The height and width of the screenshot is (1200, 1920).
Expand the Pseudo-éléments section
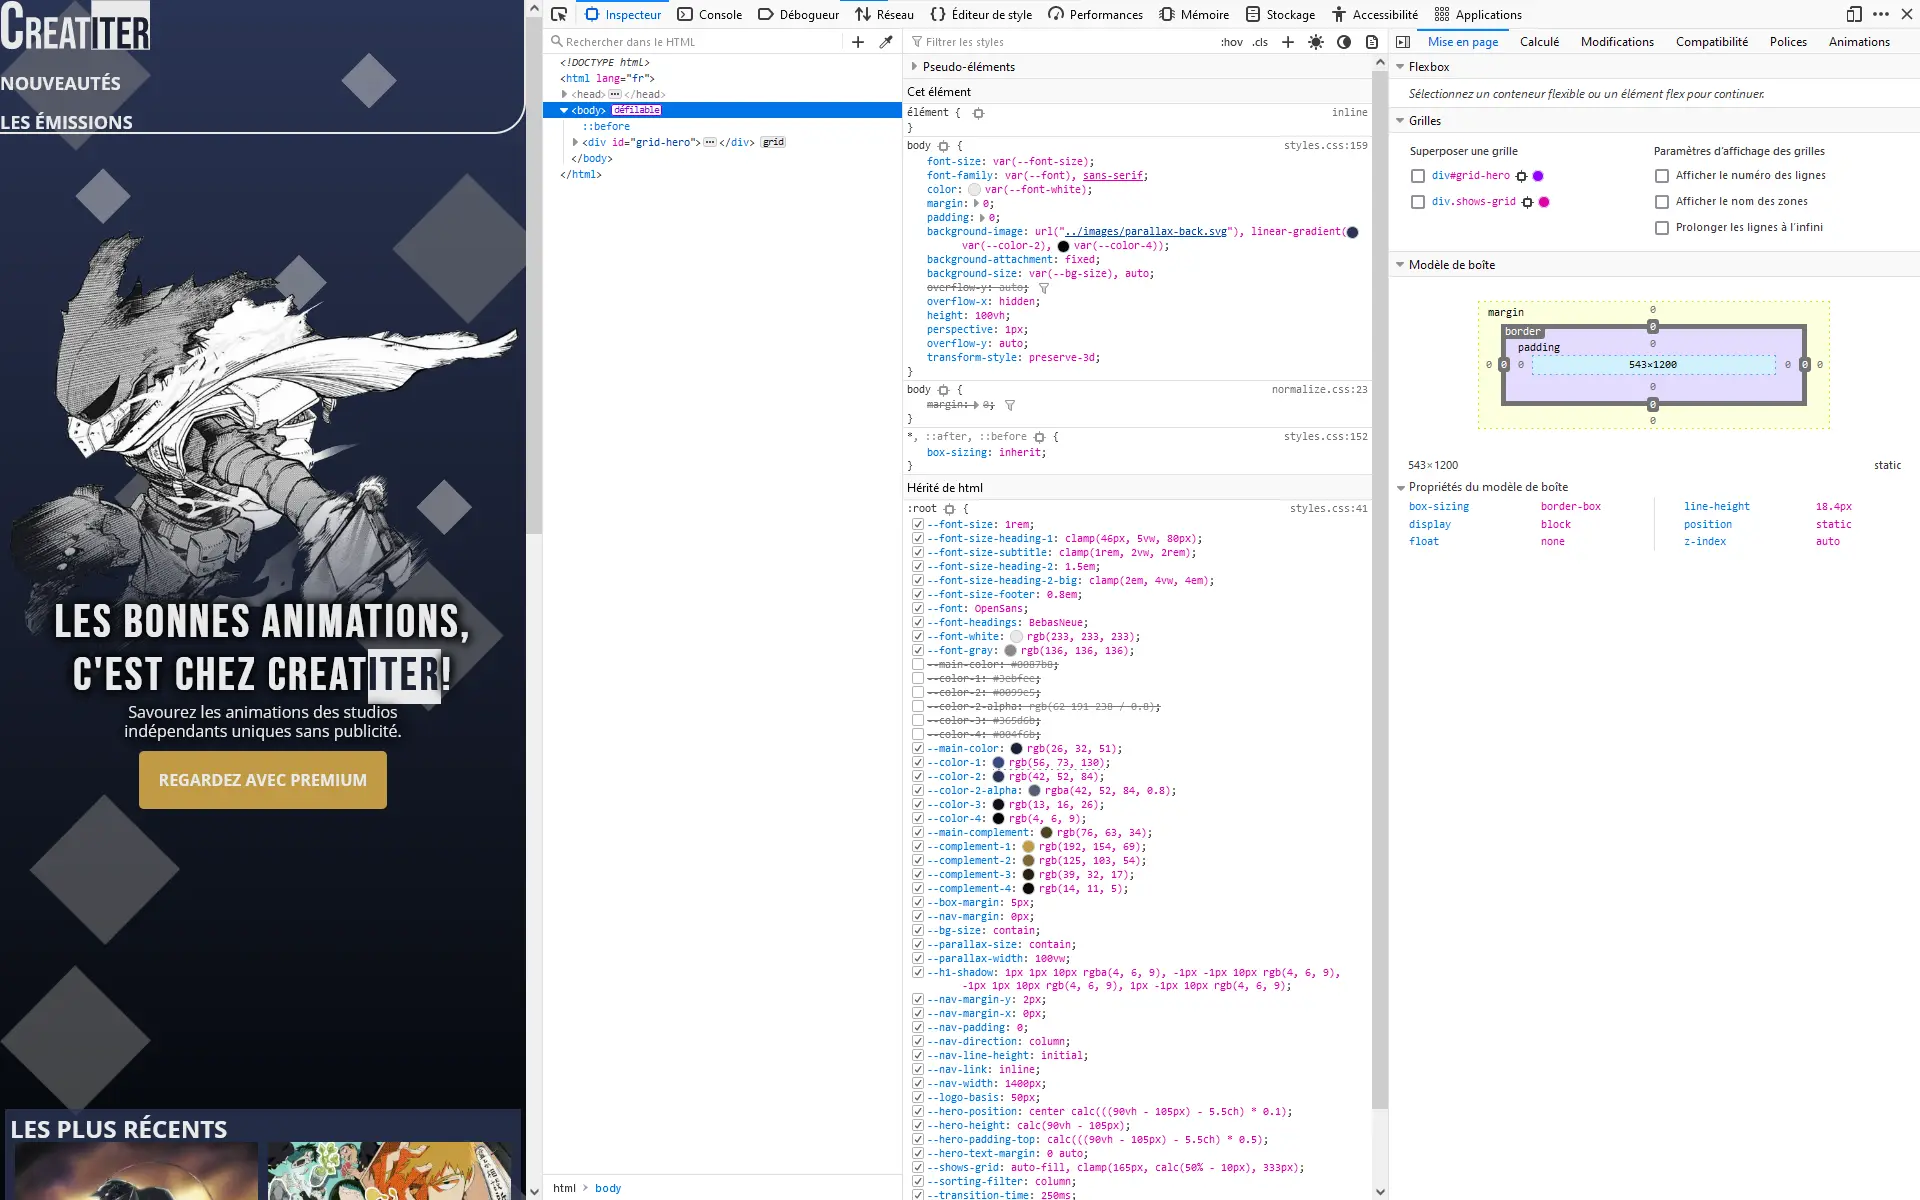click(x=914, y=67)
